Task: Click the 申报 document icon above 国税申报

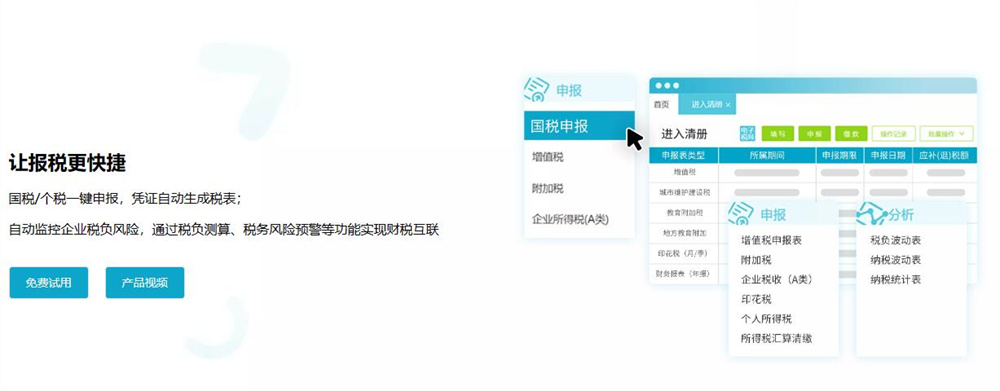Action: click(536, 90)
